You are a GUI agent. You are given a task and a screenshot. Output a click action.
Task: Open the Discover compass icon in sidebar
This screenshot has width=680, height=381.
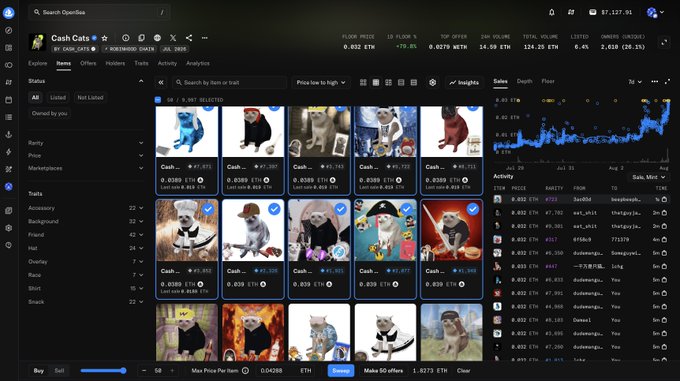[x=9, y=30]
